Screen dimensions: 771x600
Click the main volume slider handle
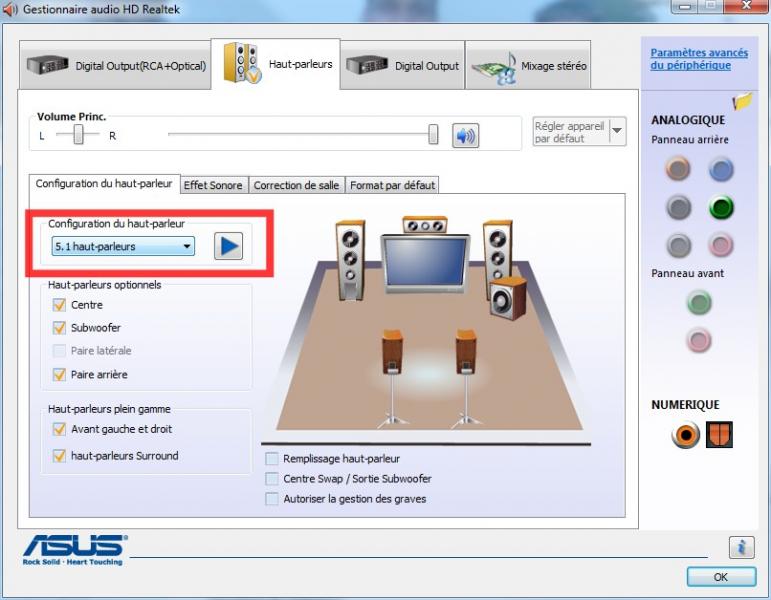click(433, 134)
